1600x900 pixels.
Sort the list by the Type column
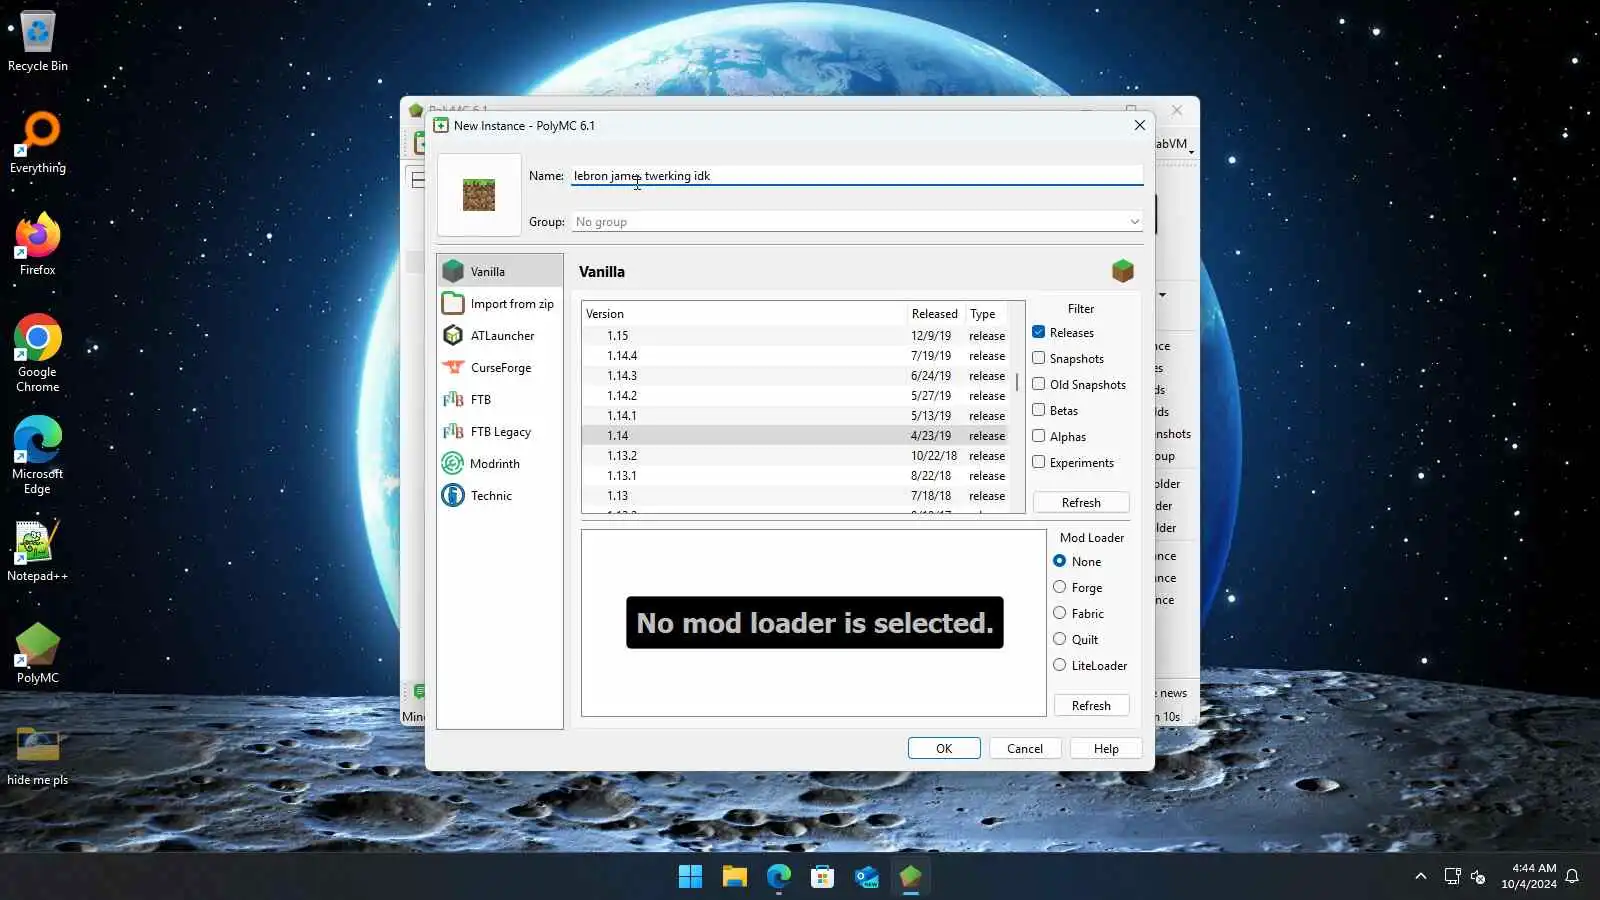987,313
